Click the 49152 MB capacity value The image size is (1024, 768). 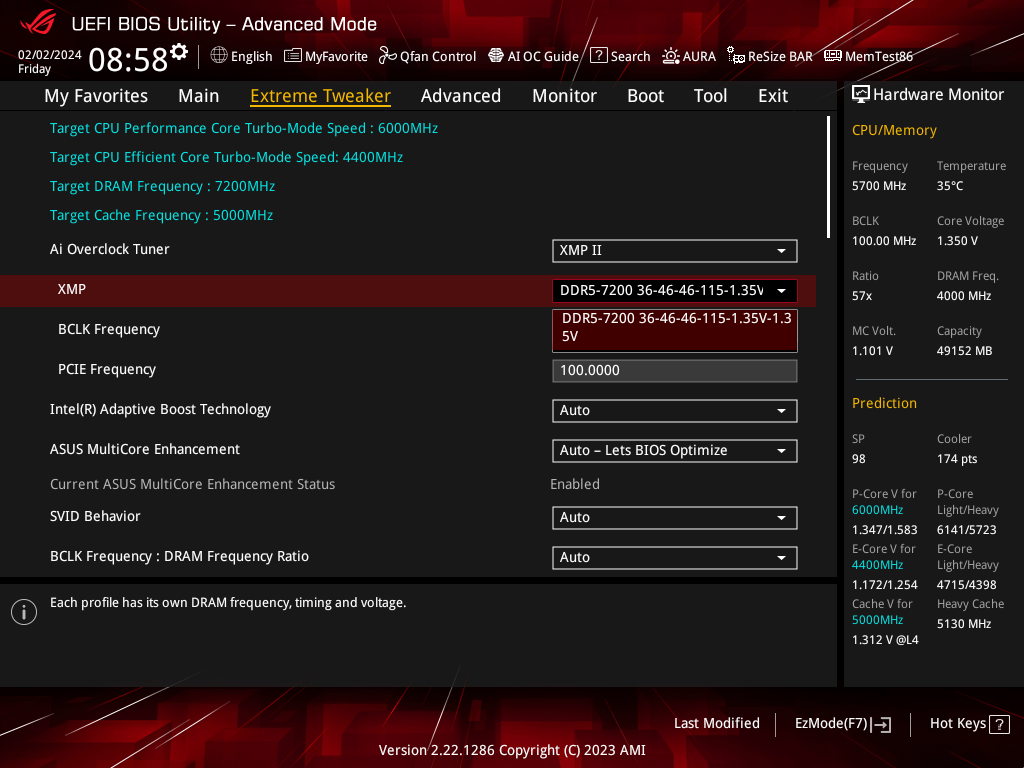pos(965,351)
